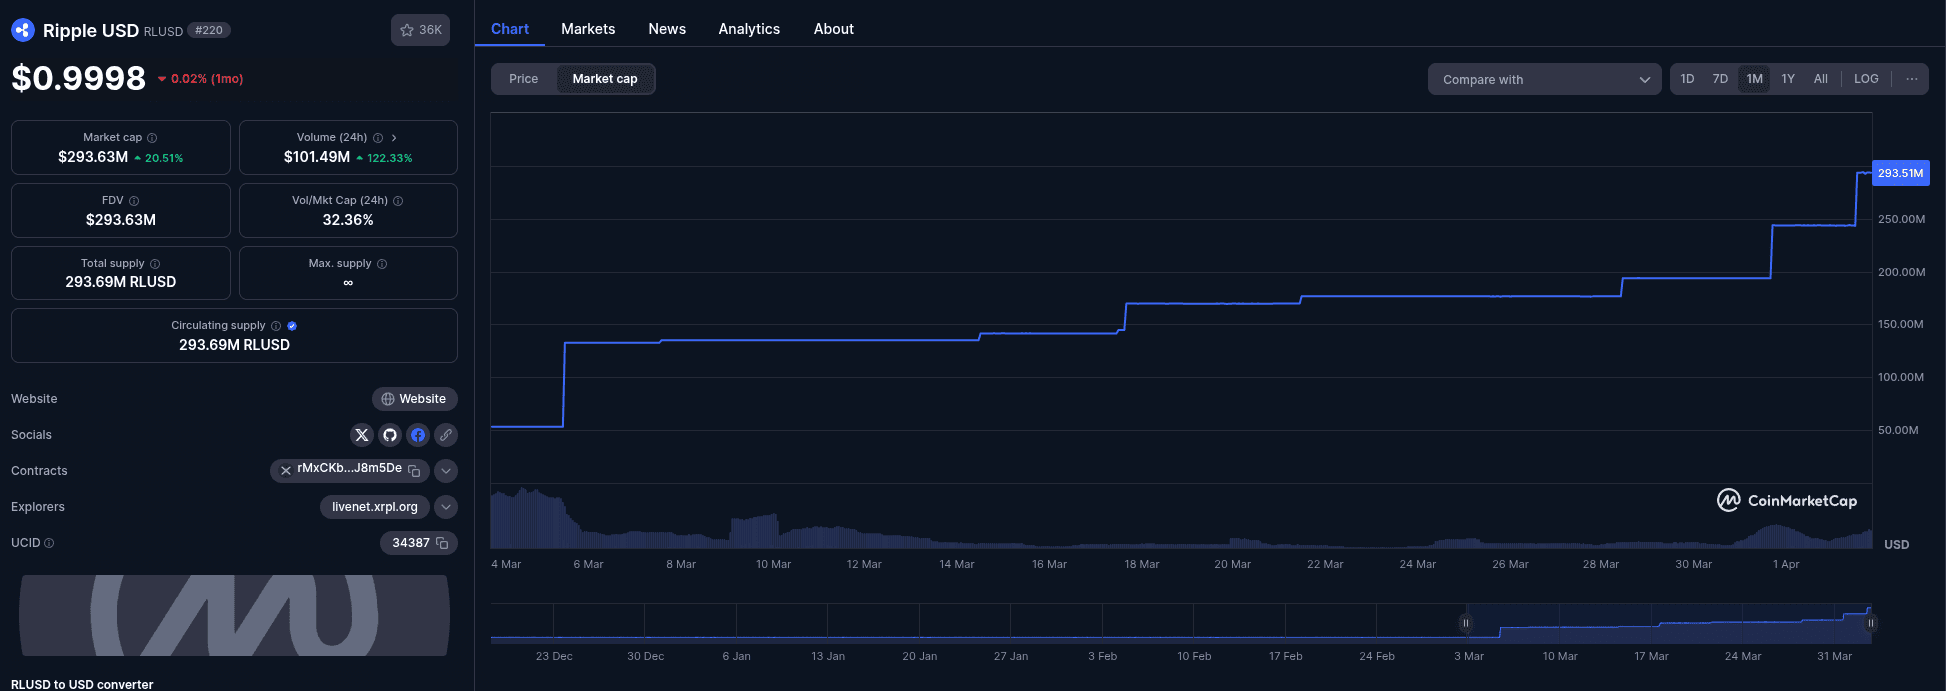Open Volume (24h) info icon

378,138
